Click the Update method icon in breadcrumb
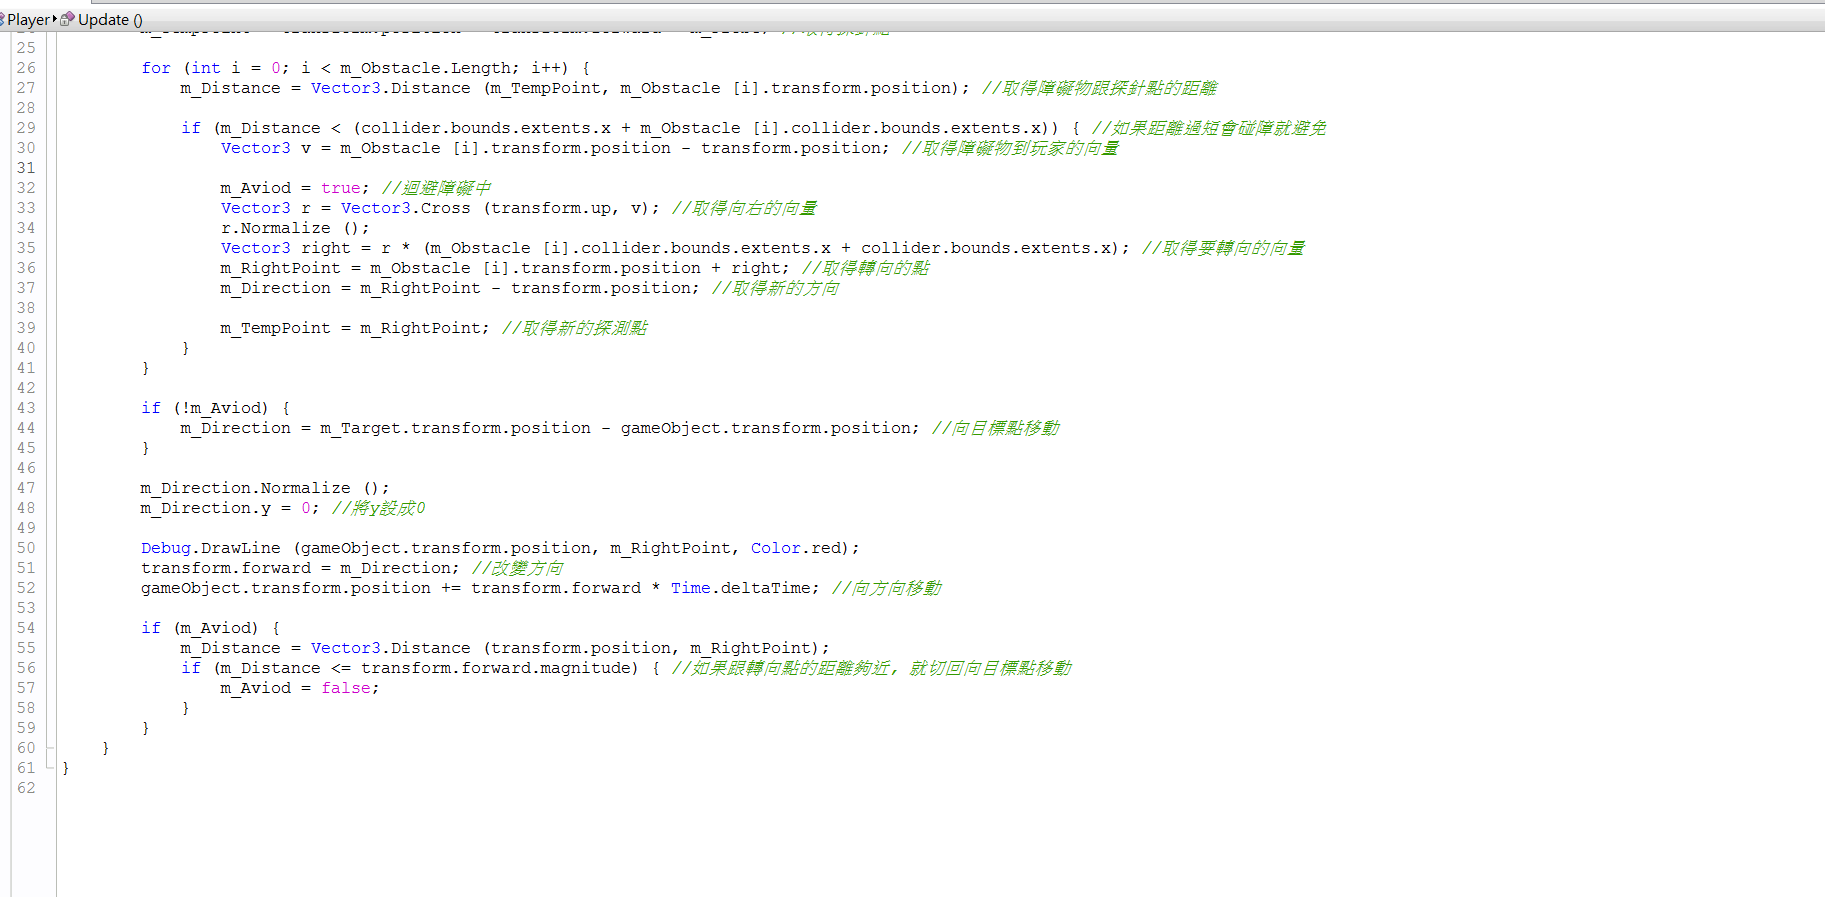 (x=67, y=19)
